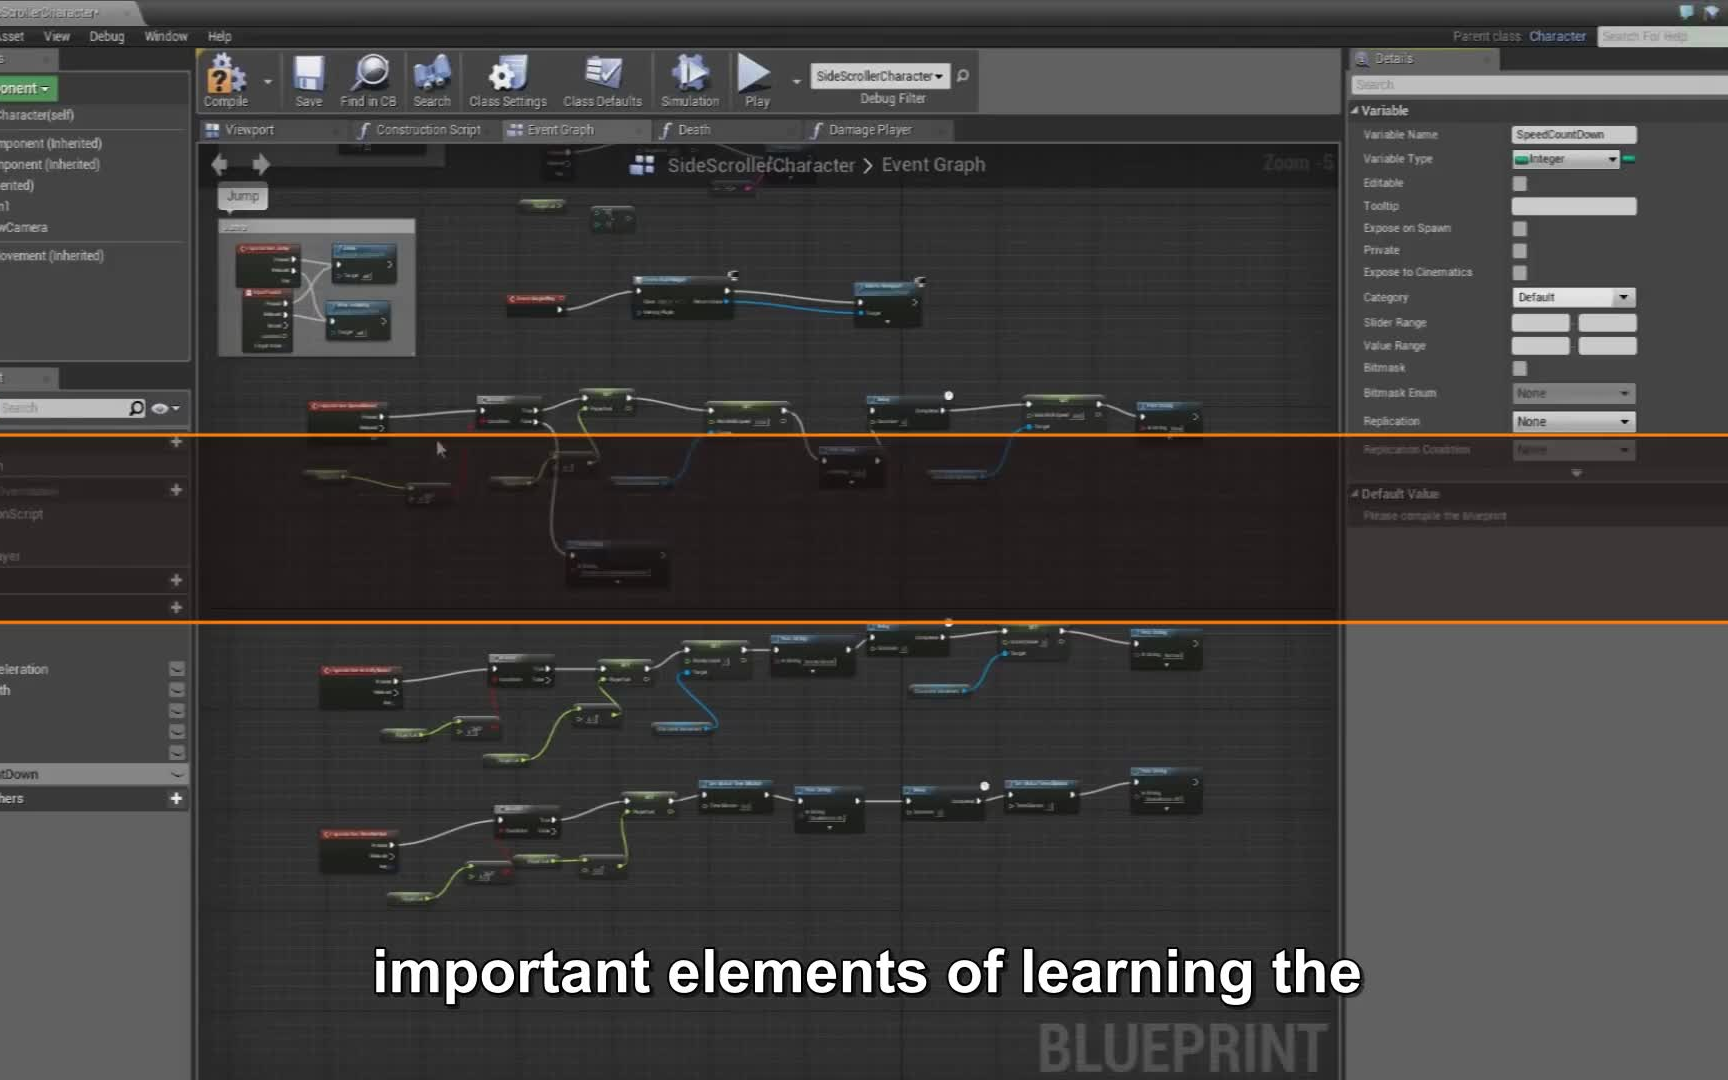
Task: Select the Search tool in the toolbar
Action: coord(432,80)
